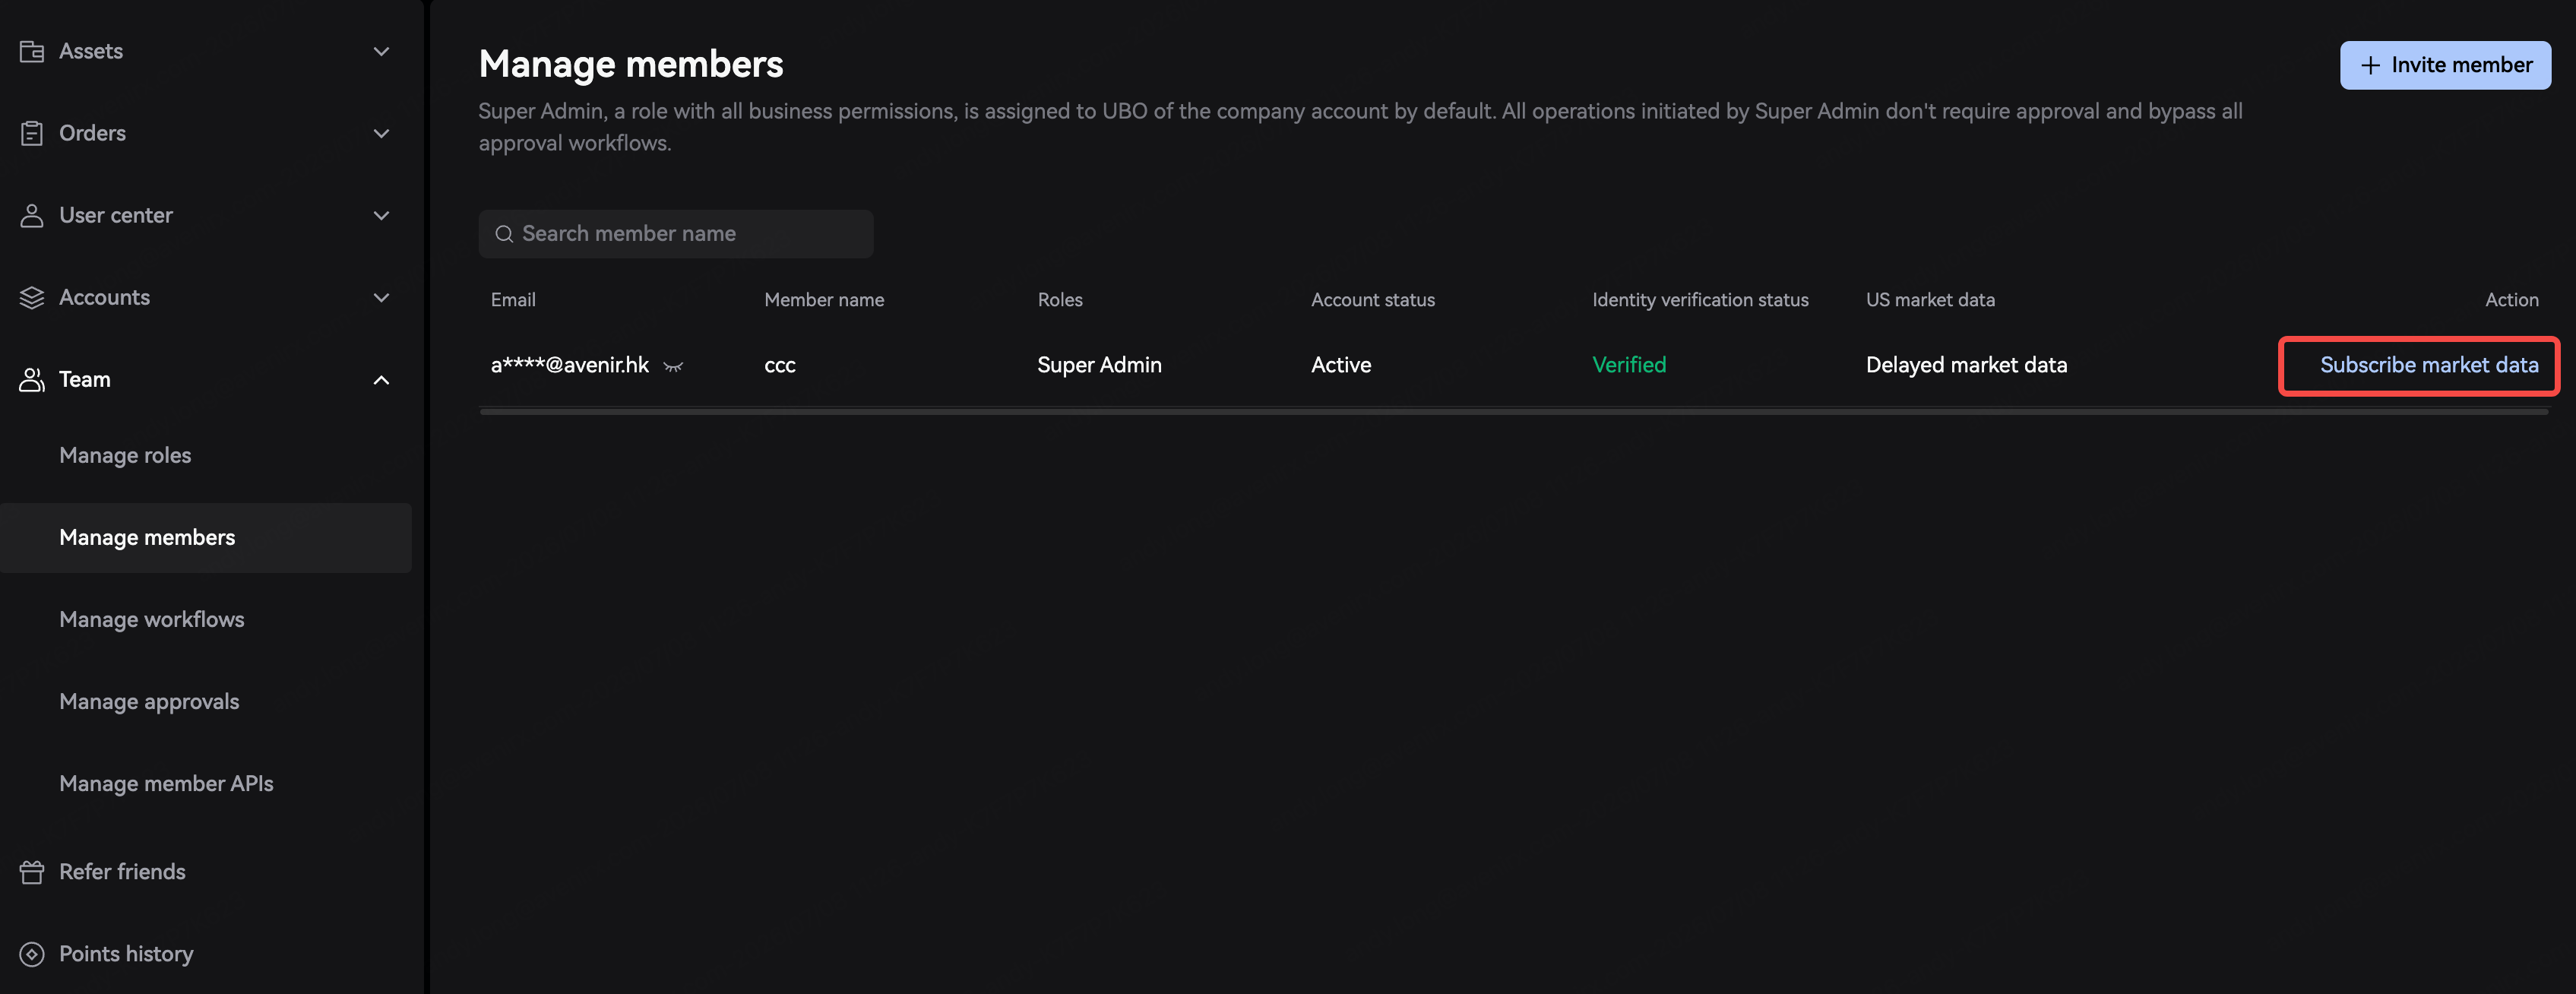Click the Delayed market data cell
The width and height of the screenshot is (2576, 994).
1966,365
